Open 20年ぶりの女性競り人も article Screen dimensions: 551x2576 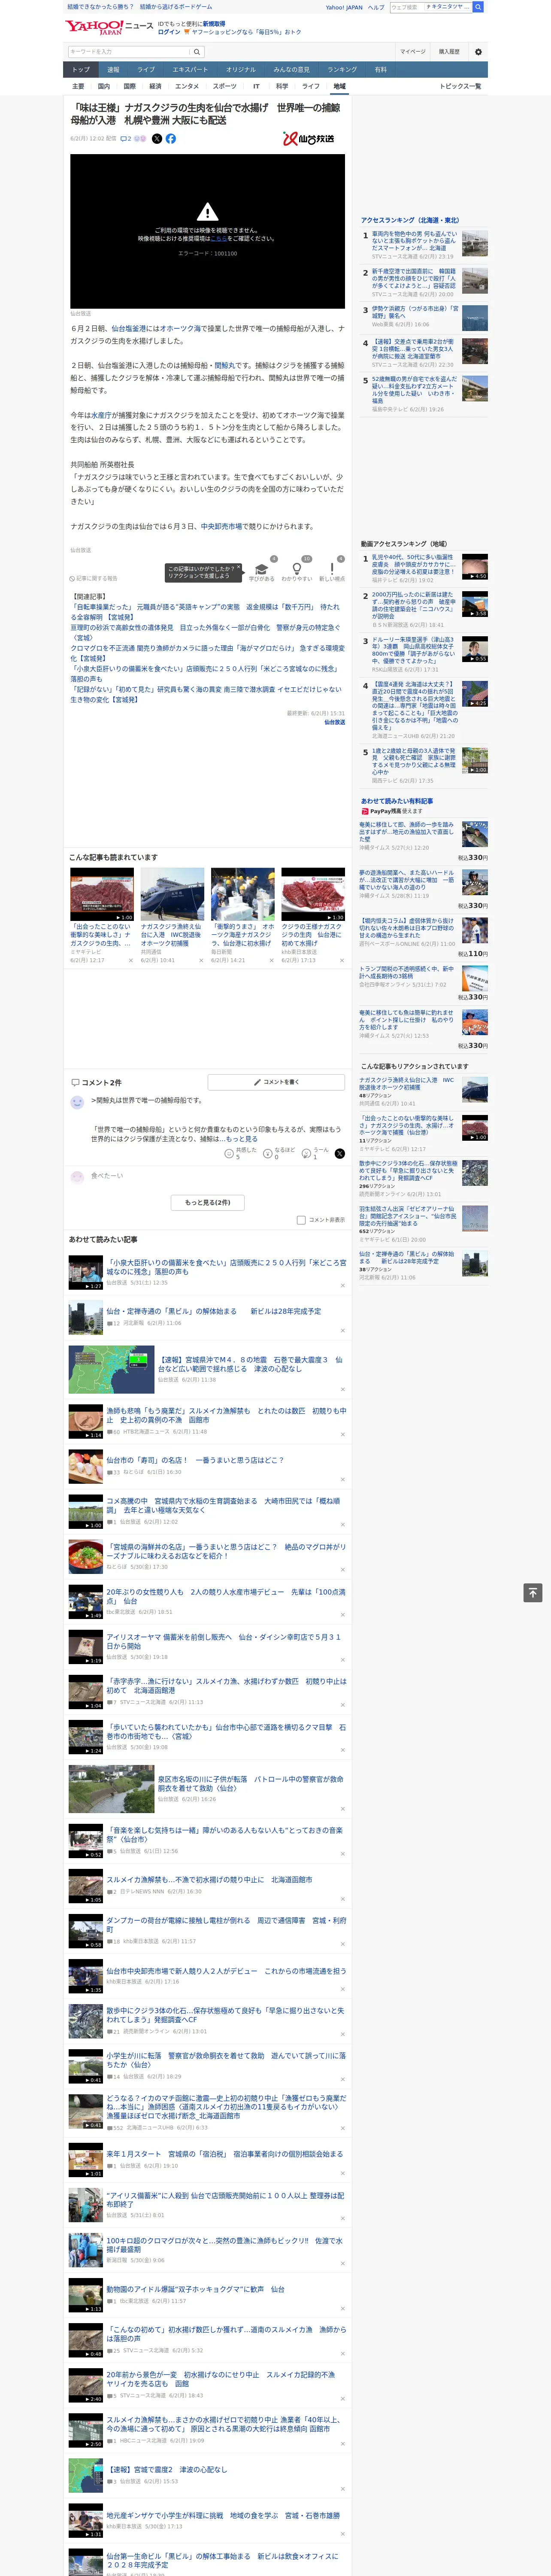click(x=226, y=1596)
